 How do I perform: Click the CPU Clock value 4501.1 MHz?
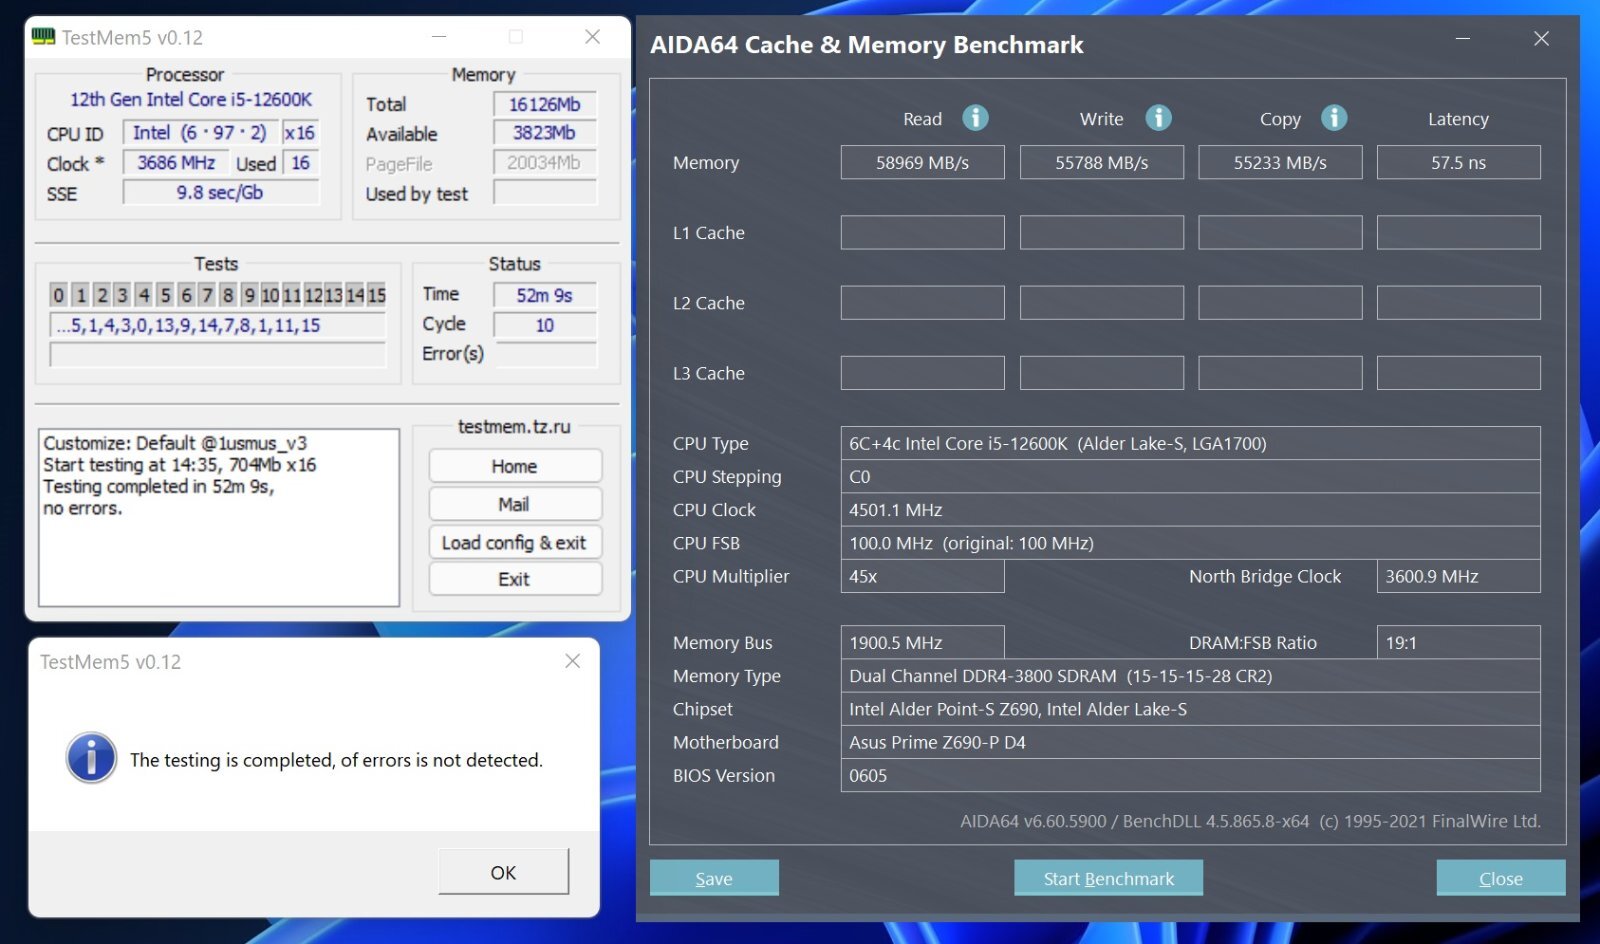coord(1190,509)
